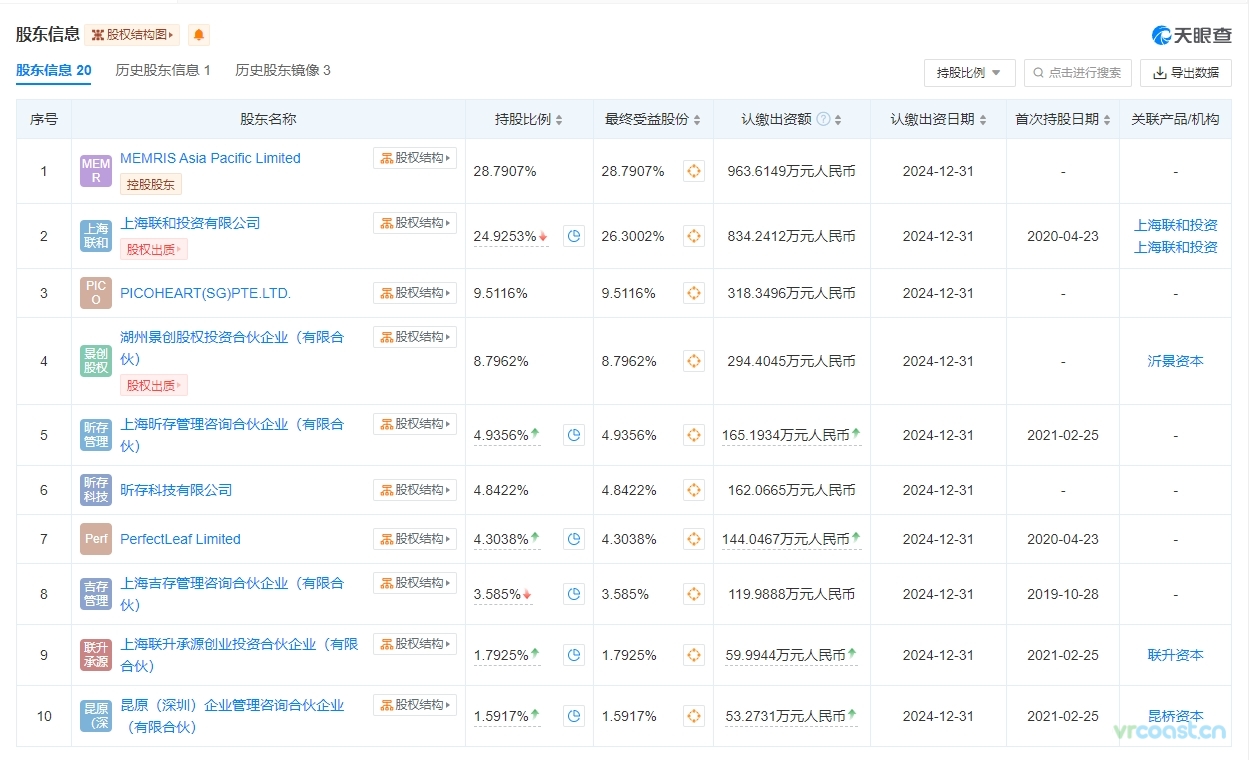Click the beneficiary target icon for 4.8422%
1249x760 pixels.
coord(694,490)
